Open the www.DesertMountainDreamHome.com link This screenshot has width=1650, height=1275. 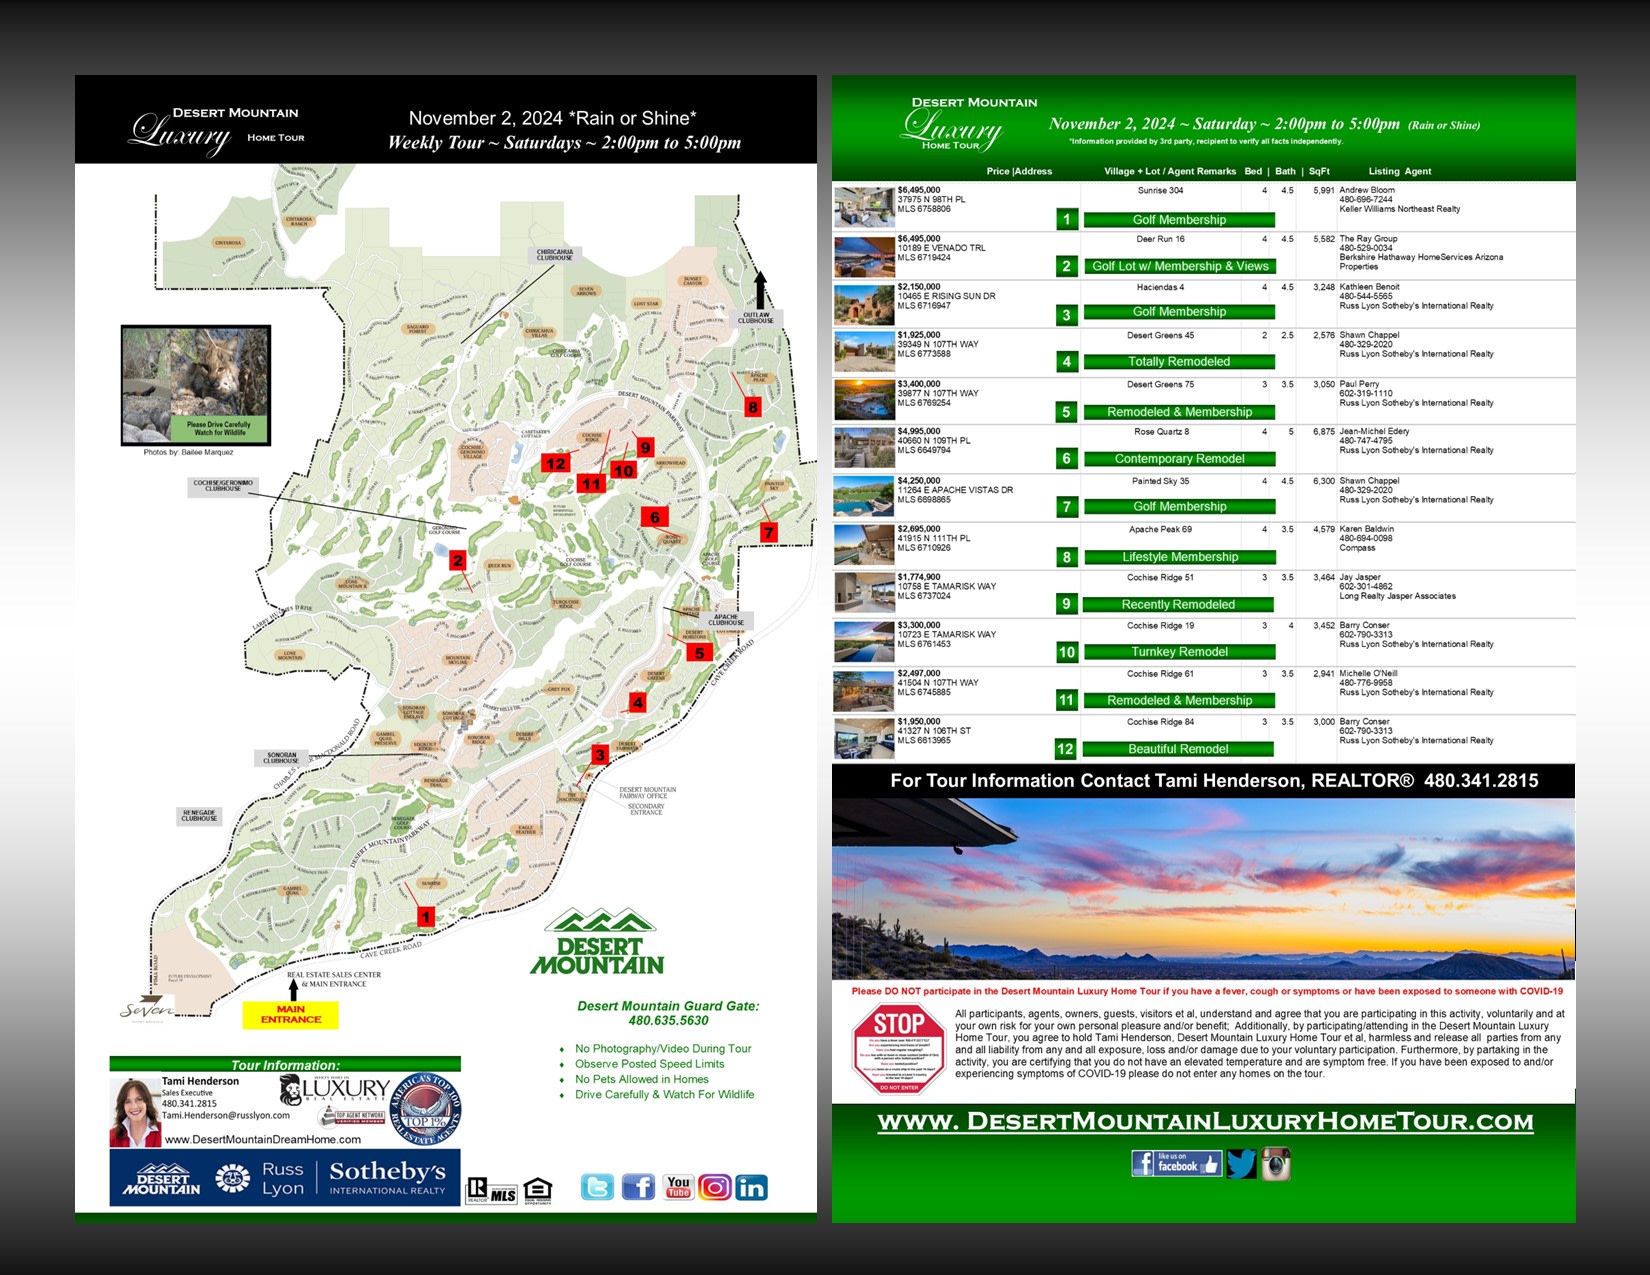262,1139
